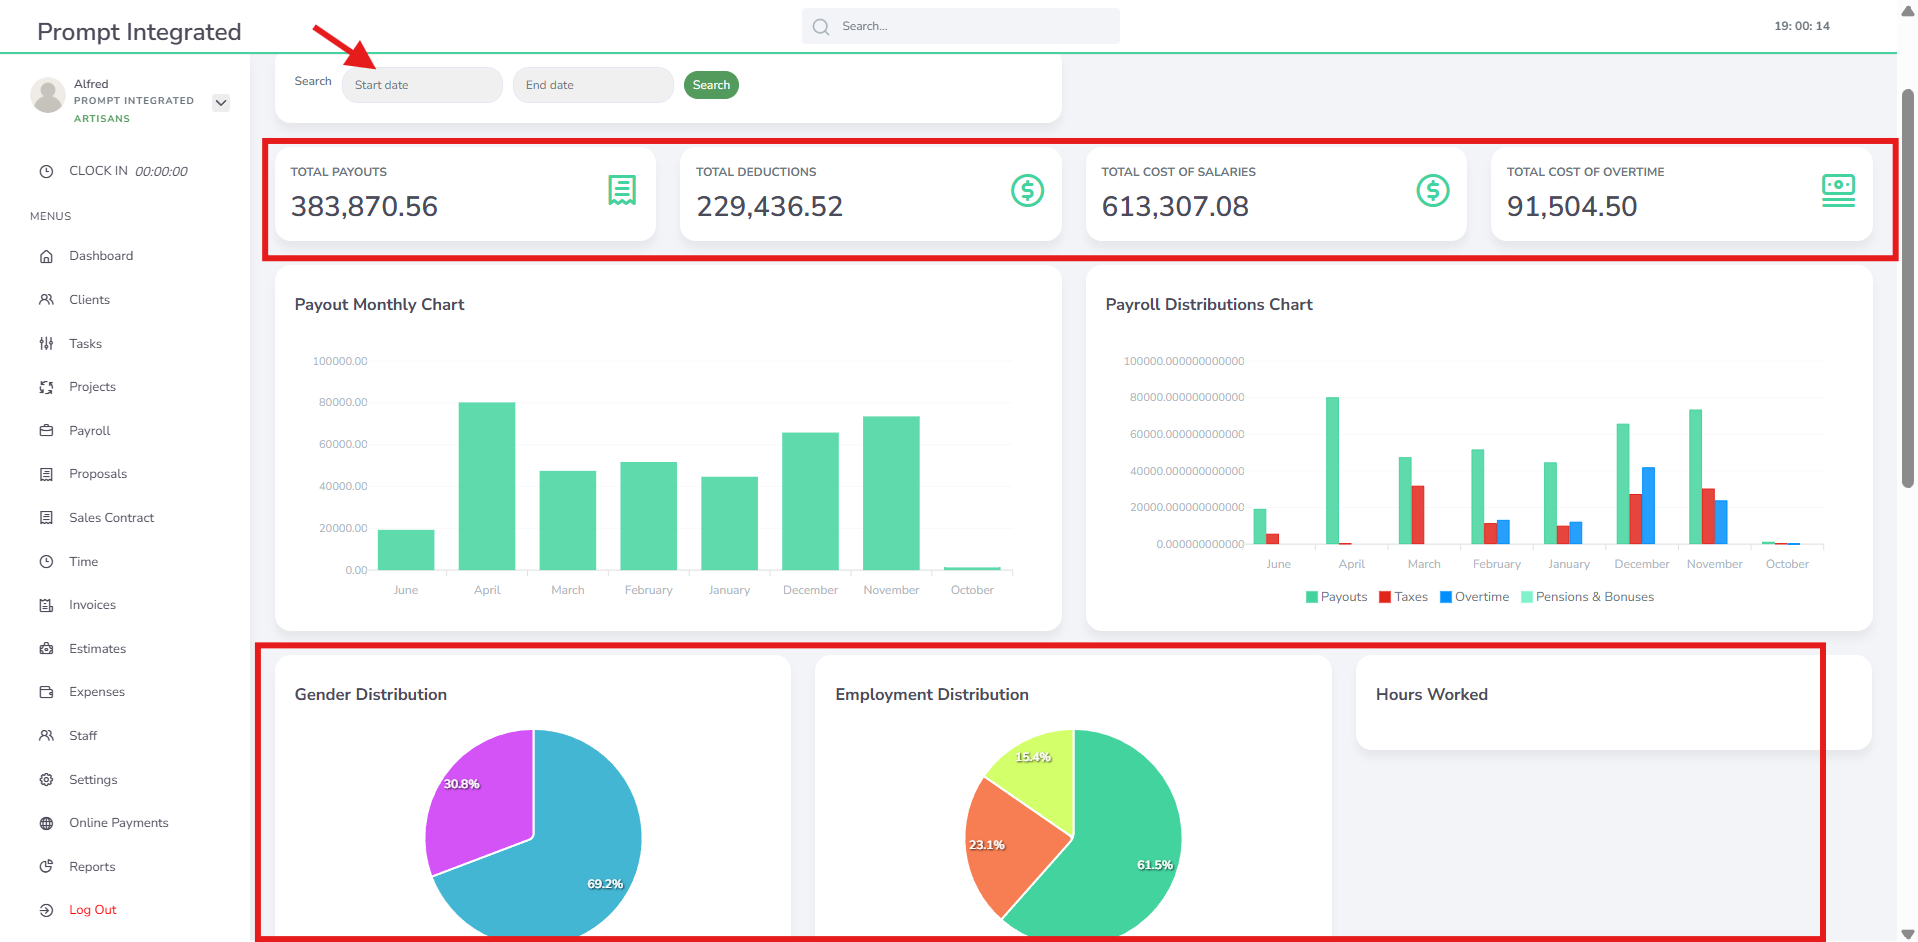Click the Total Payouts receipt icon
The image size is (1918, 942).
622,190
